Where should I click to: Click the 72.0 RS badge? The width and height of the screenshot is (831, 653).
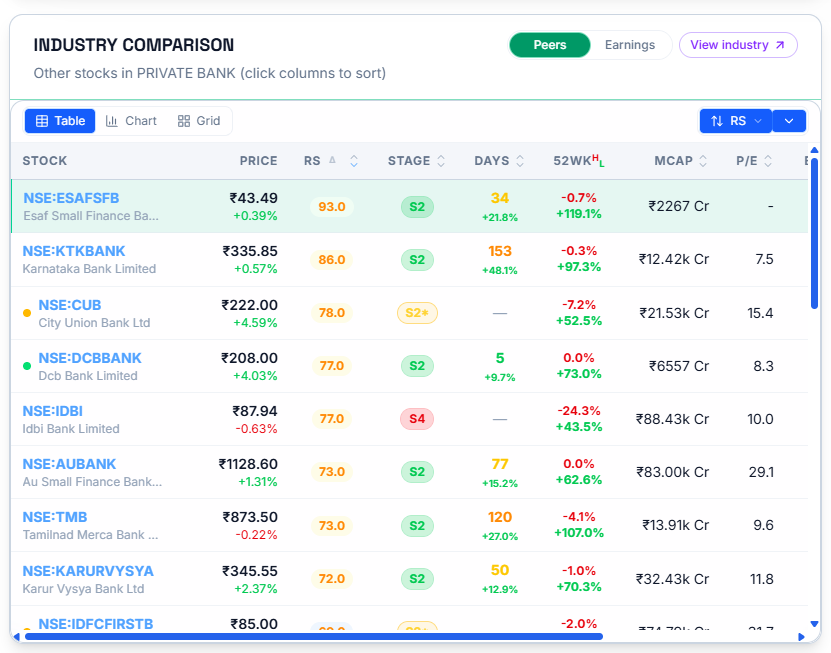332,579
